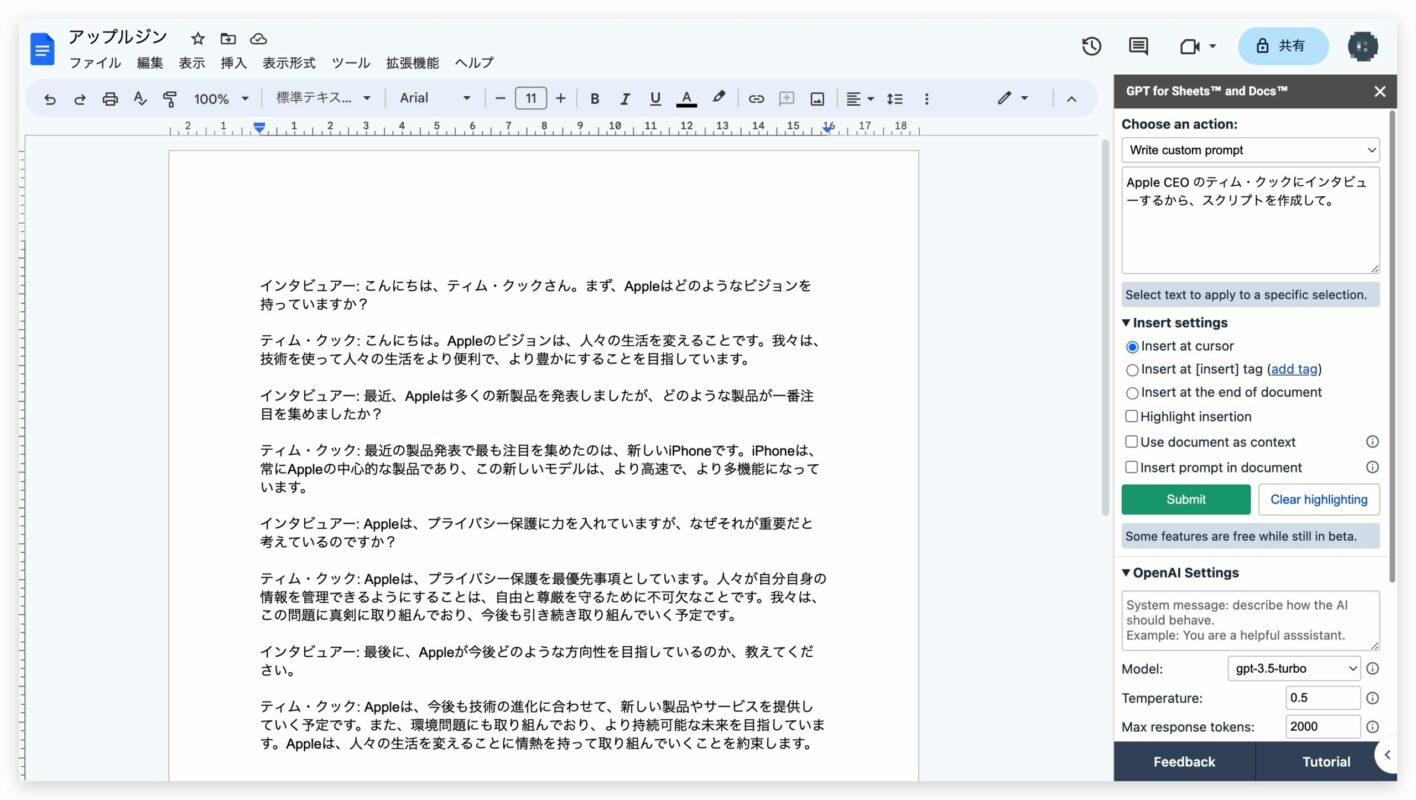Open more toolbar options

[926, 99]
